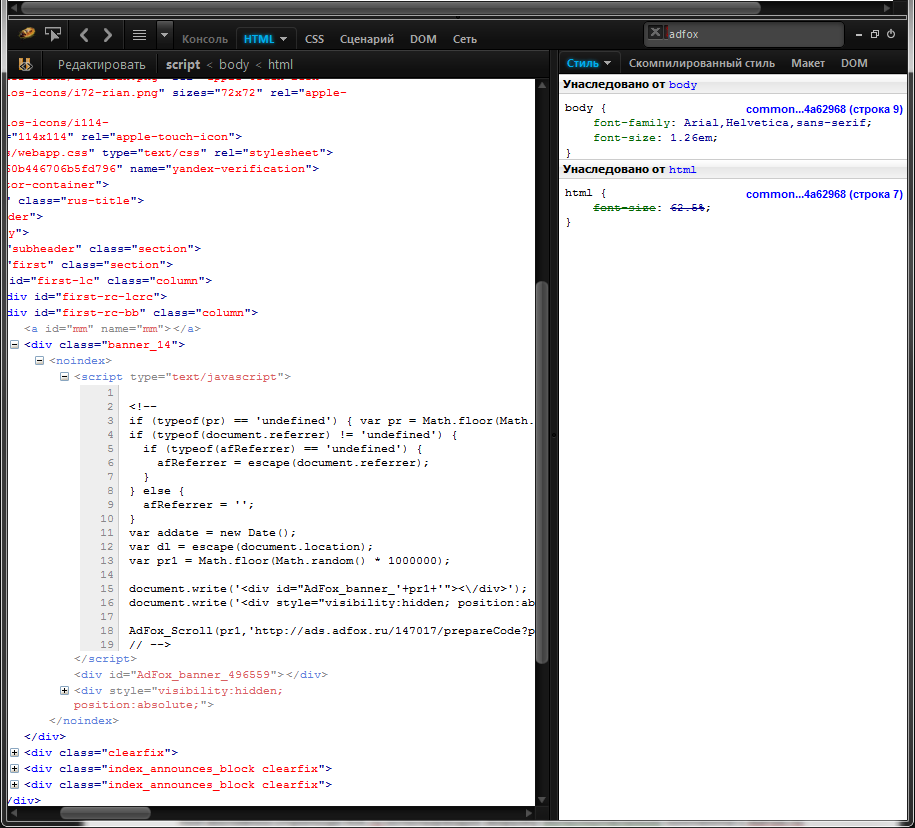Collapse the noindex node

tap(39, 360)
